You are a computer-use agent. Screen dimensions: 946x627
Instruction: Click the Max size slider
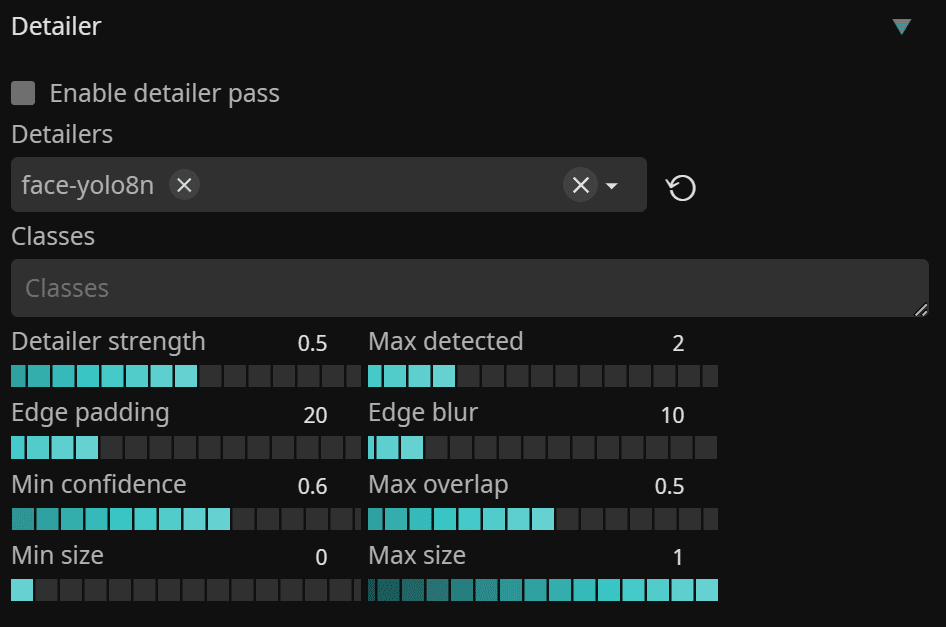click(x=543, y=590)
